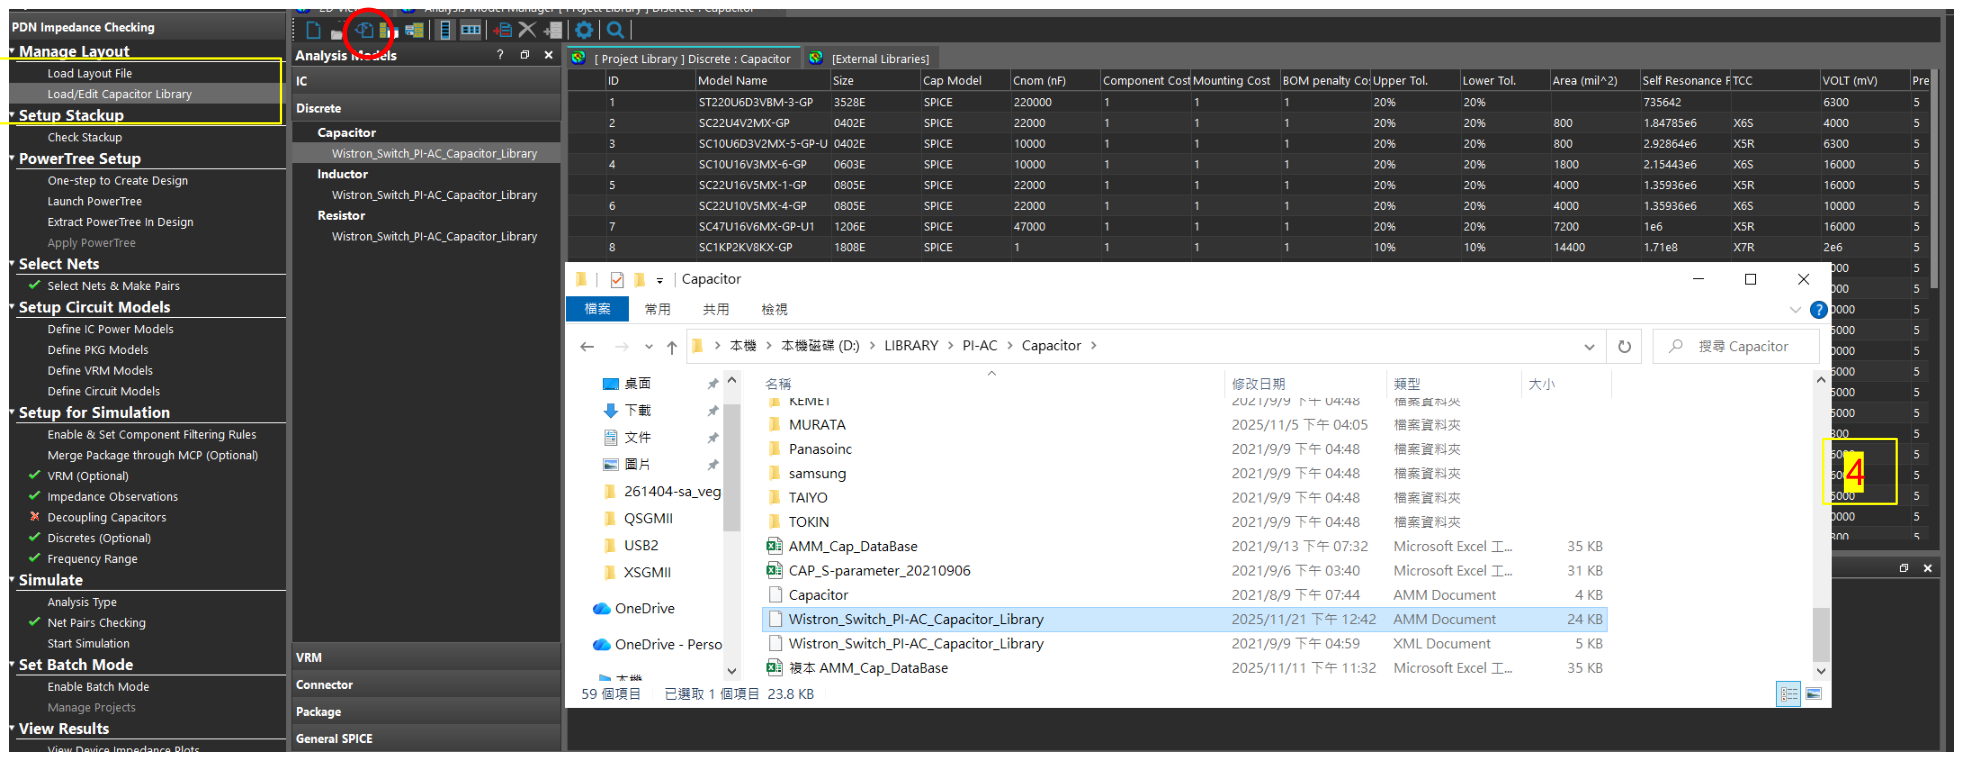Image resolution: width=1963 pixels, height=761 pixels.
Task: Click the single-column view toolbar icon
Action: click(x=446, y=30)
